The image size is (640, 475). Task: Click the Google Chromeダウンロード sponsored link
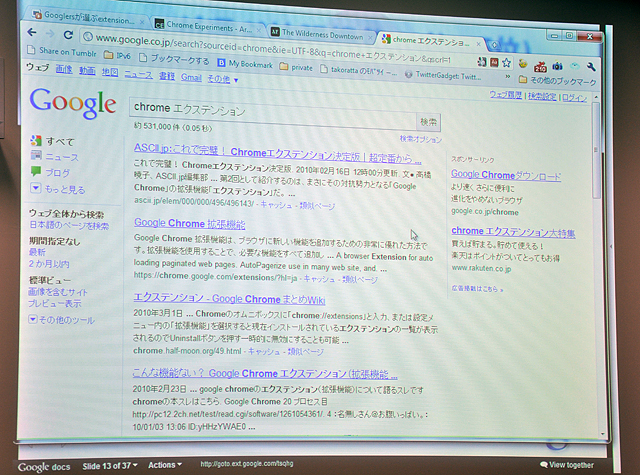[506, 175]
